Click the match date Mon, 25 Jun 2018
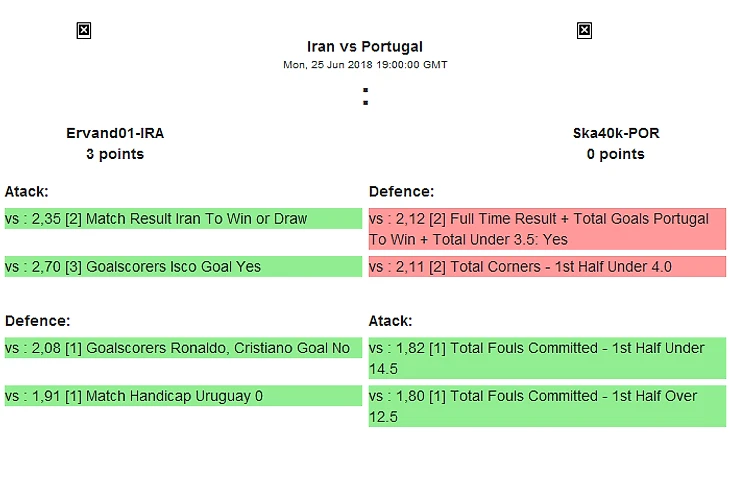730x480 pixels. point(365,64)
